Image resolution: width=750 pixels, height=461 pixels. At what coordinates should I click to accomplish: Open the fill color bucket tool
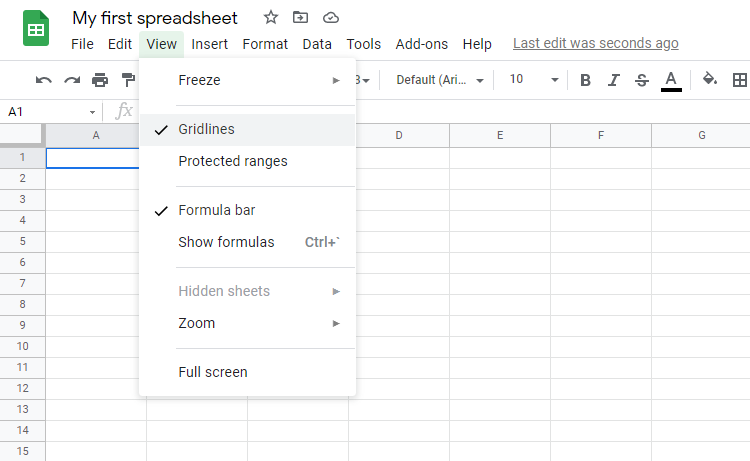(710, 80)
